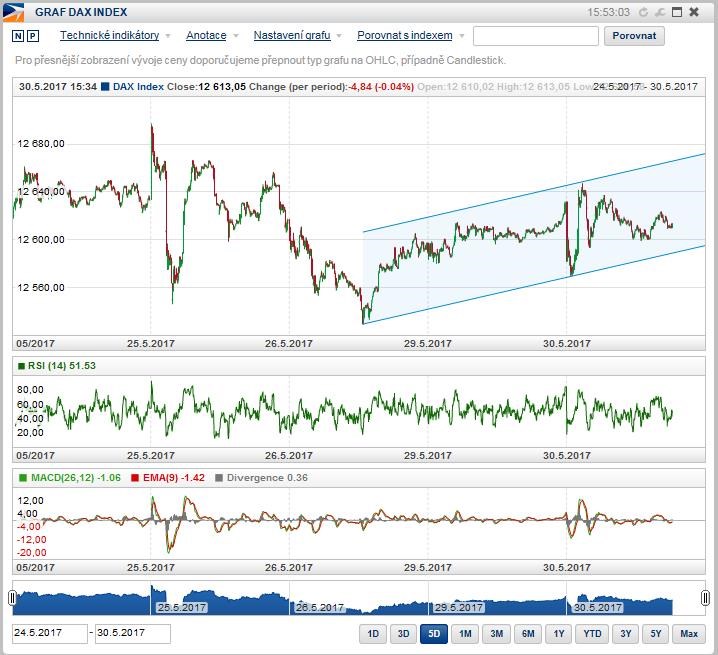Select the Max range button

coord(689,633)
